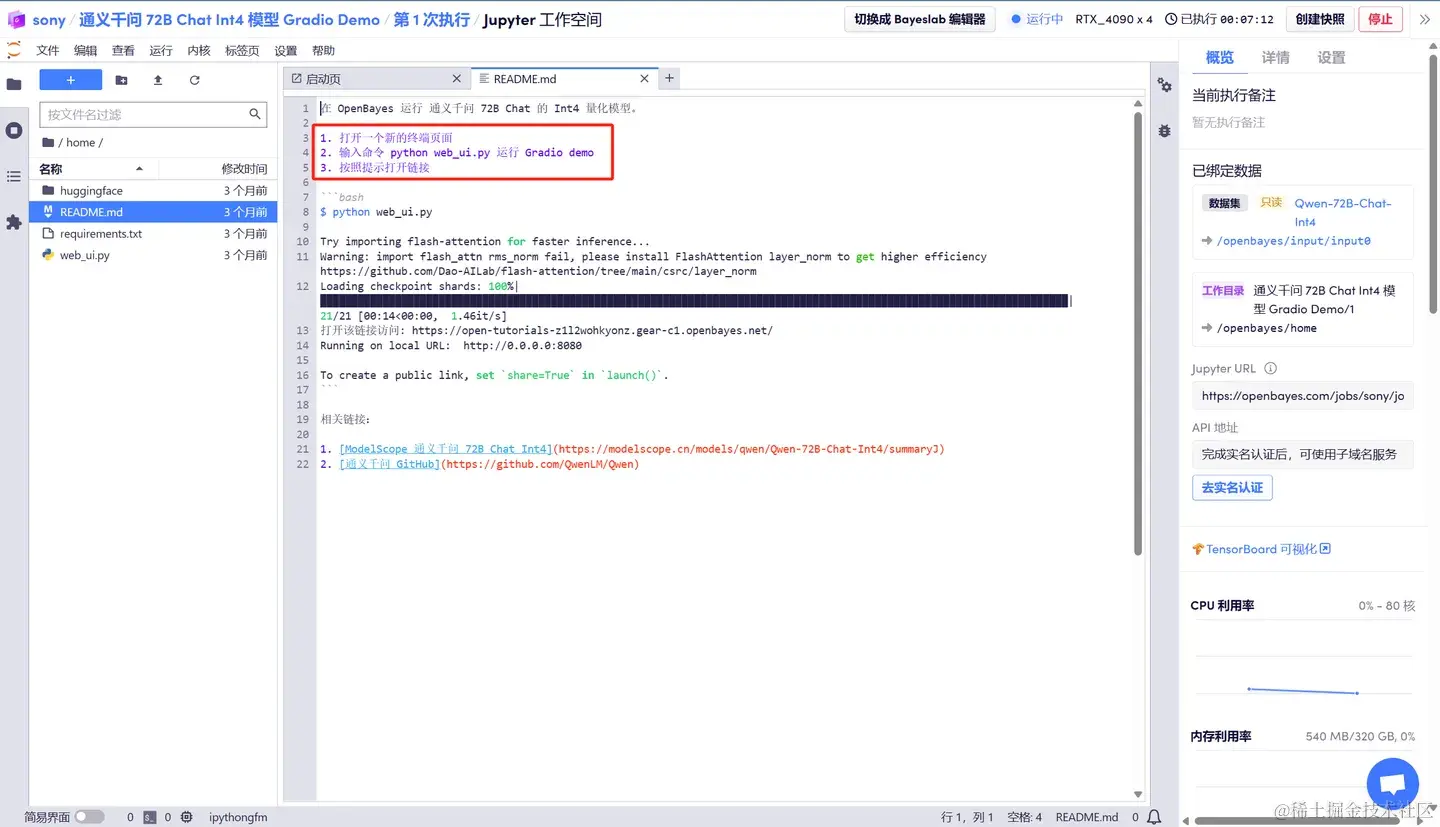Viewport: 1440px width, 827px height.
Task: Click the 行 1, 列 1 cursor position status
Action: [x=967, y=817]
